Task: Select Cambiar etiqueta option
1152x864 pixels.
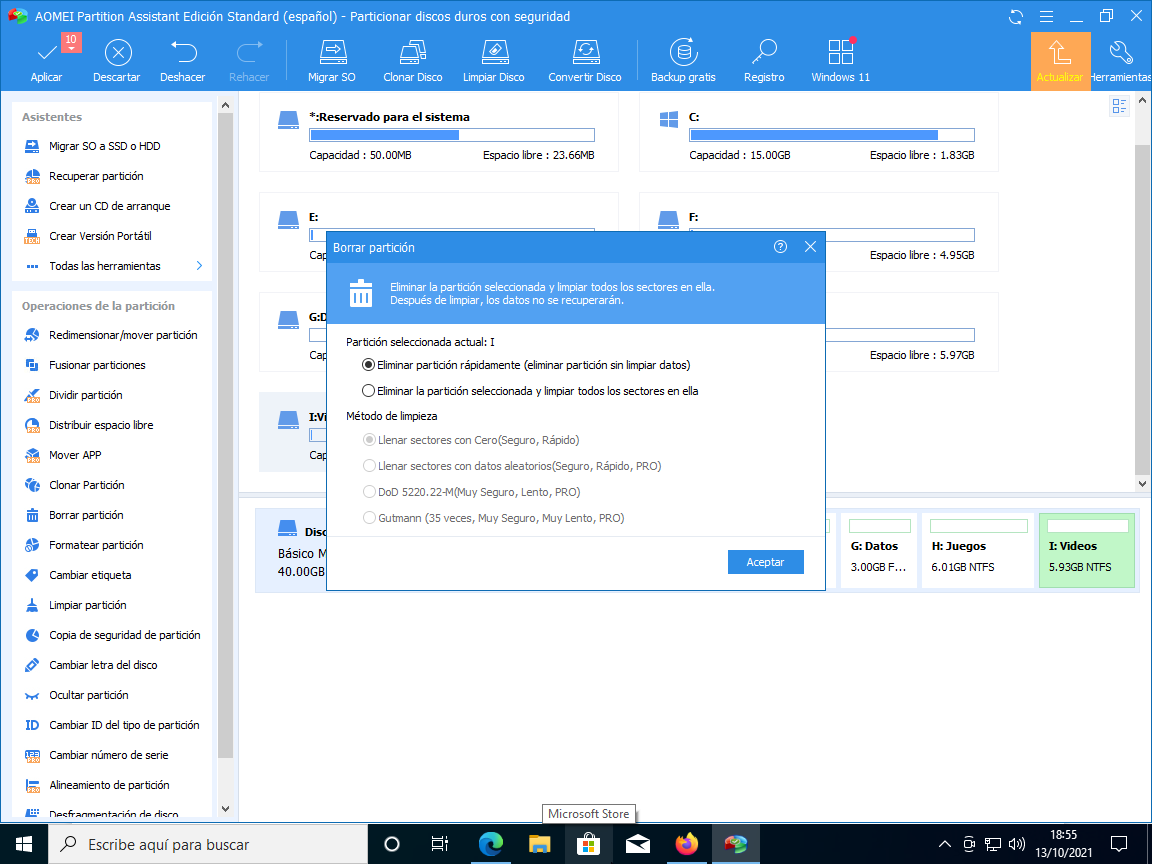Action: click(x=90, y=575)
